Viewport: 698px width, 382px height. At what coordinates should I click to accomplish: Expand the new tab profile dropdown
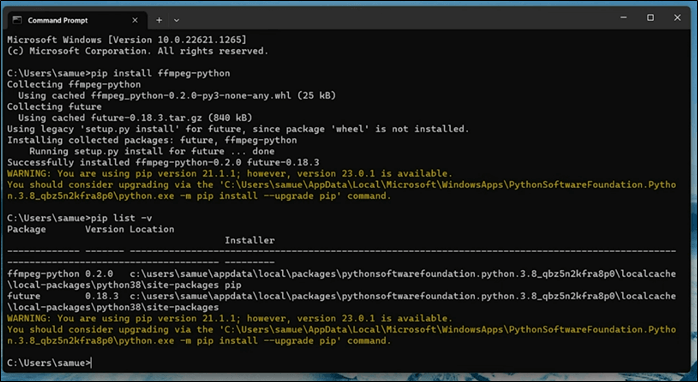pyautogui.click(x=177, y=20)
